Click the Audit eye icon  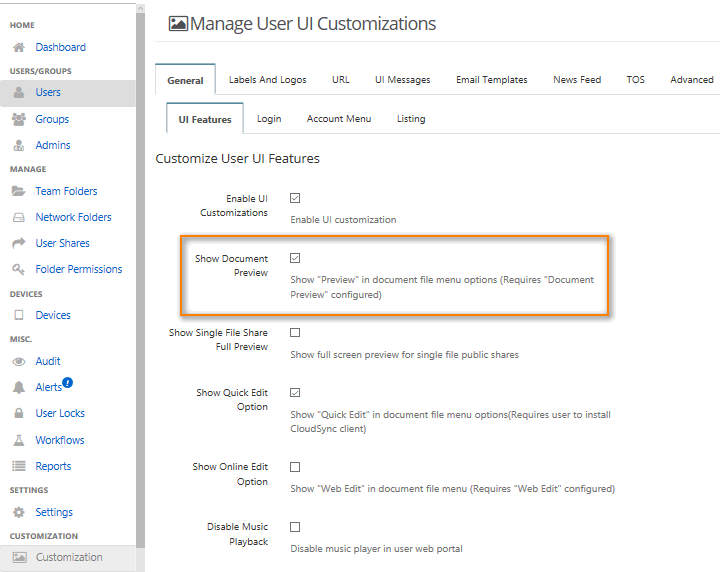(18, 361)
